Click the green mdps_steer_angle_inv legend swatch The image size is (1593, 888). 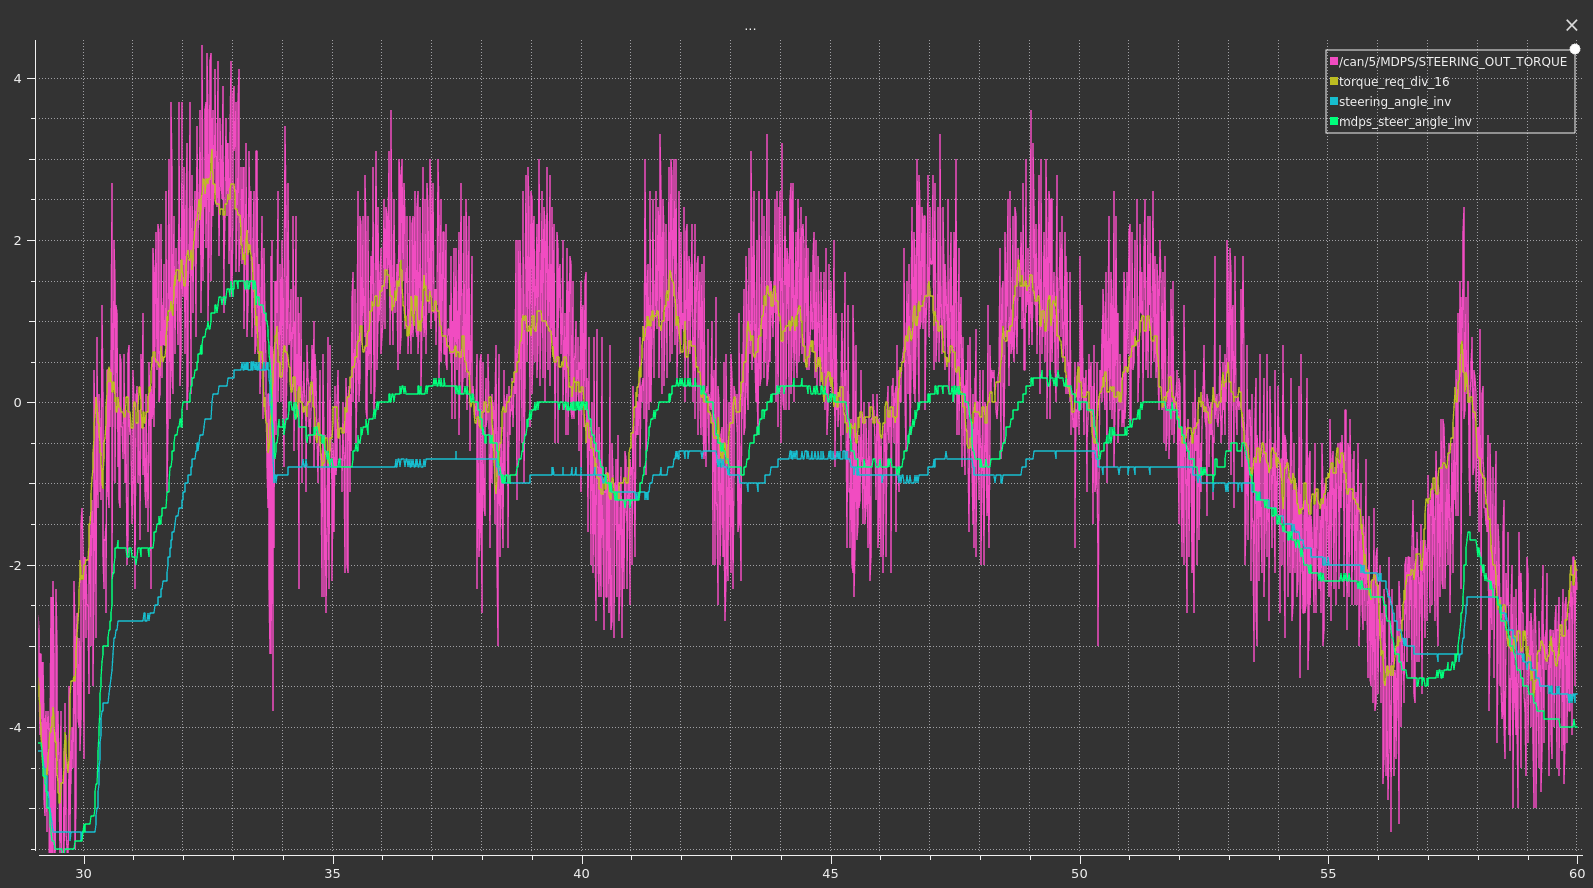tap(1334, 122)
